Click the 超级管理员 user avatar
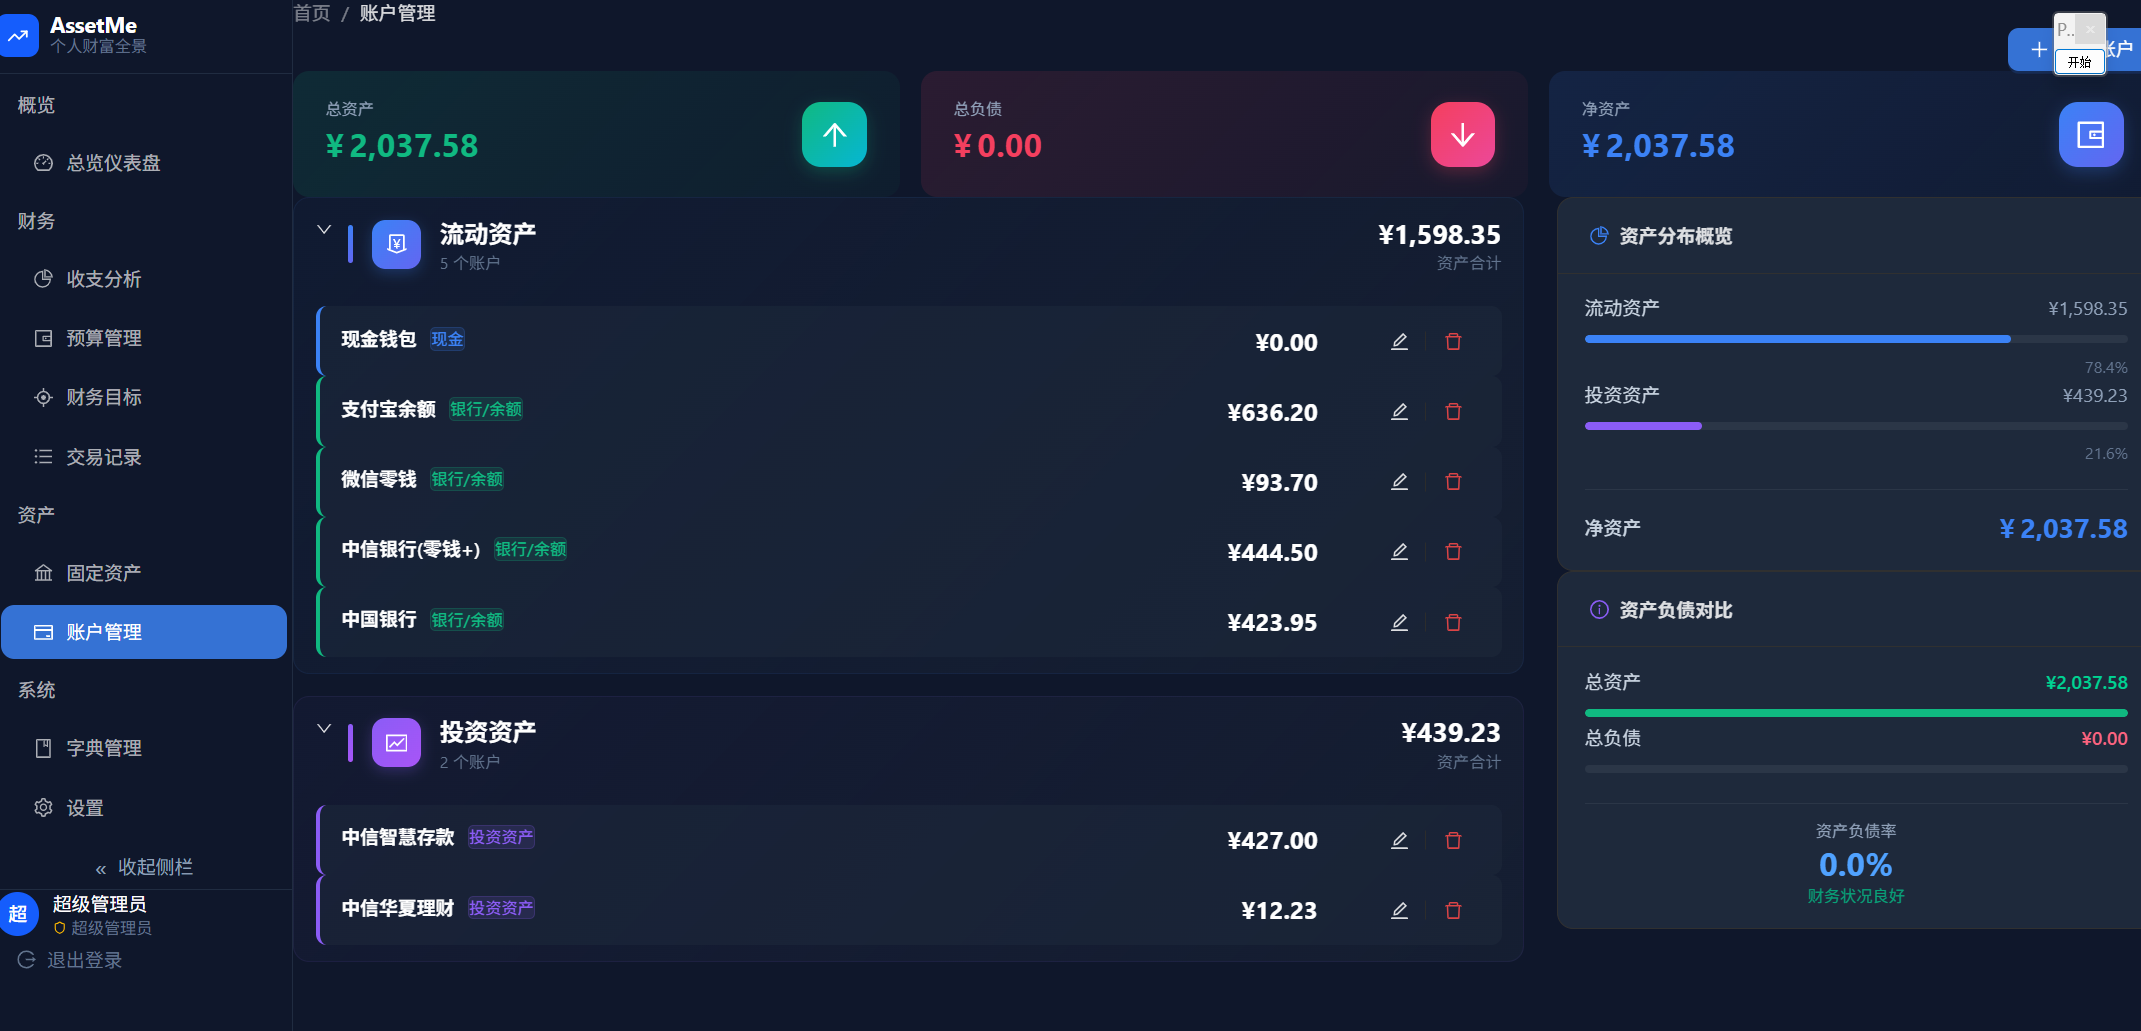 pyautogui.click(x=18, y=914)
